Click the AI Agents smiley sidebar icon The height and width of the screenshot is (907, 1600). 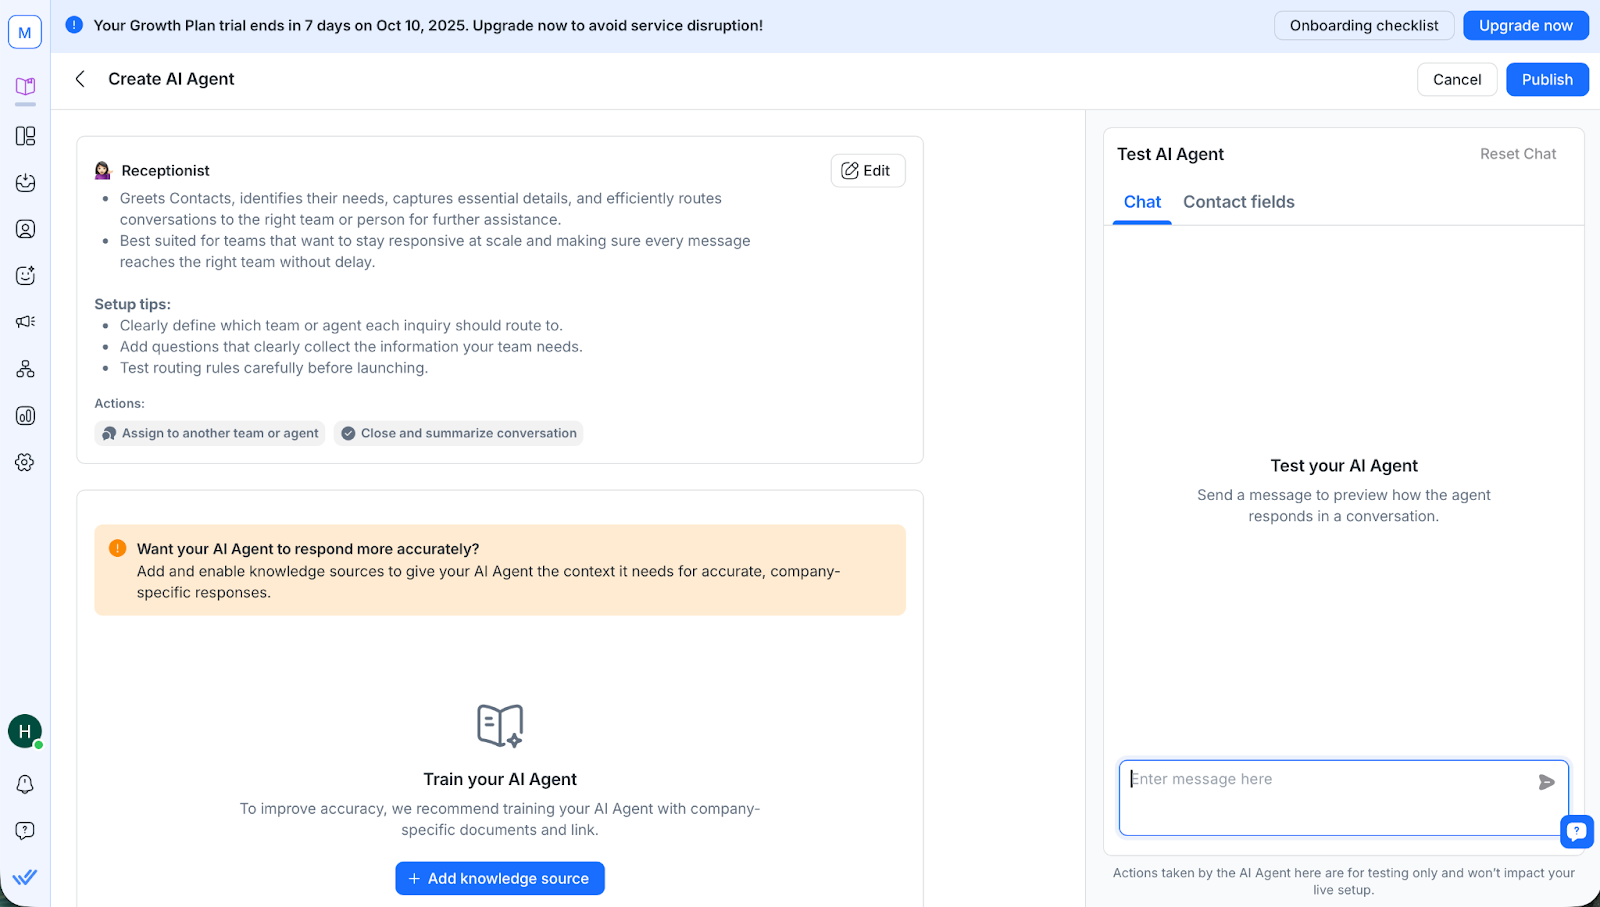point(26,276)
